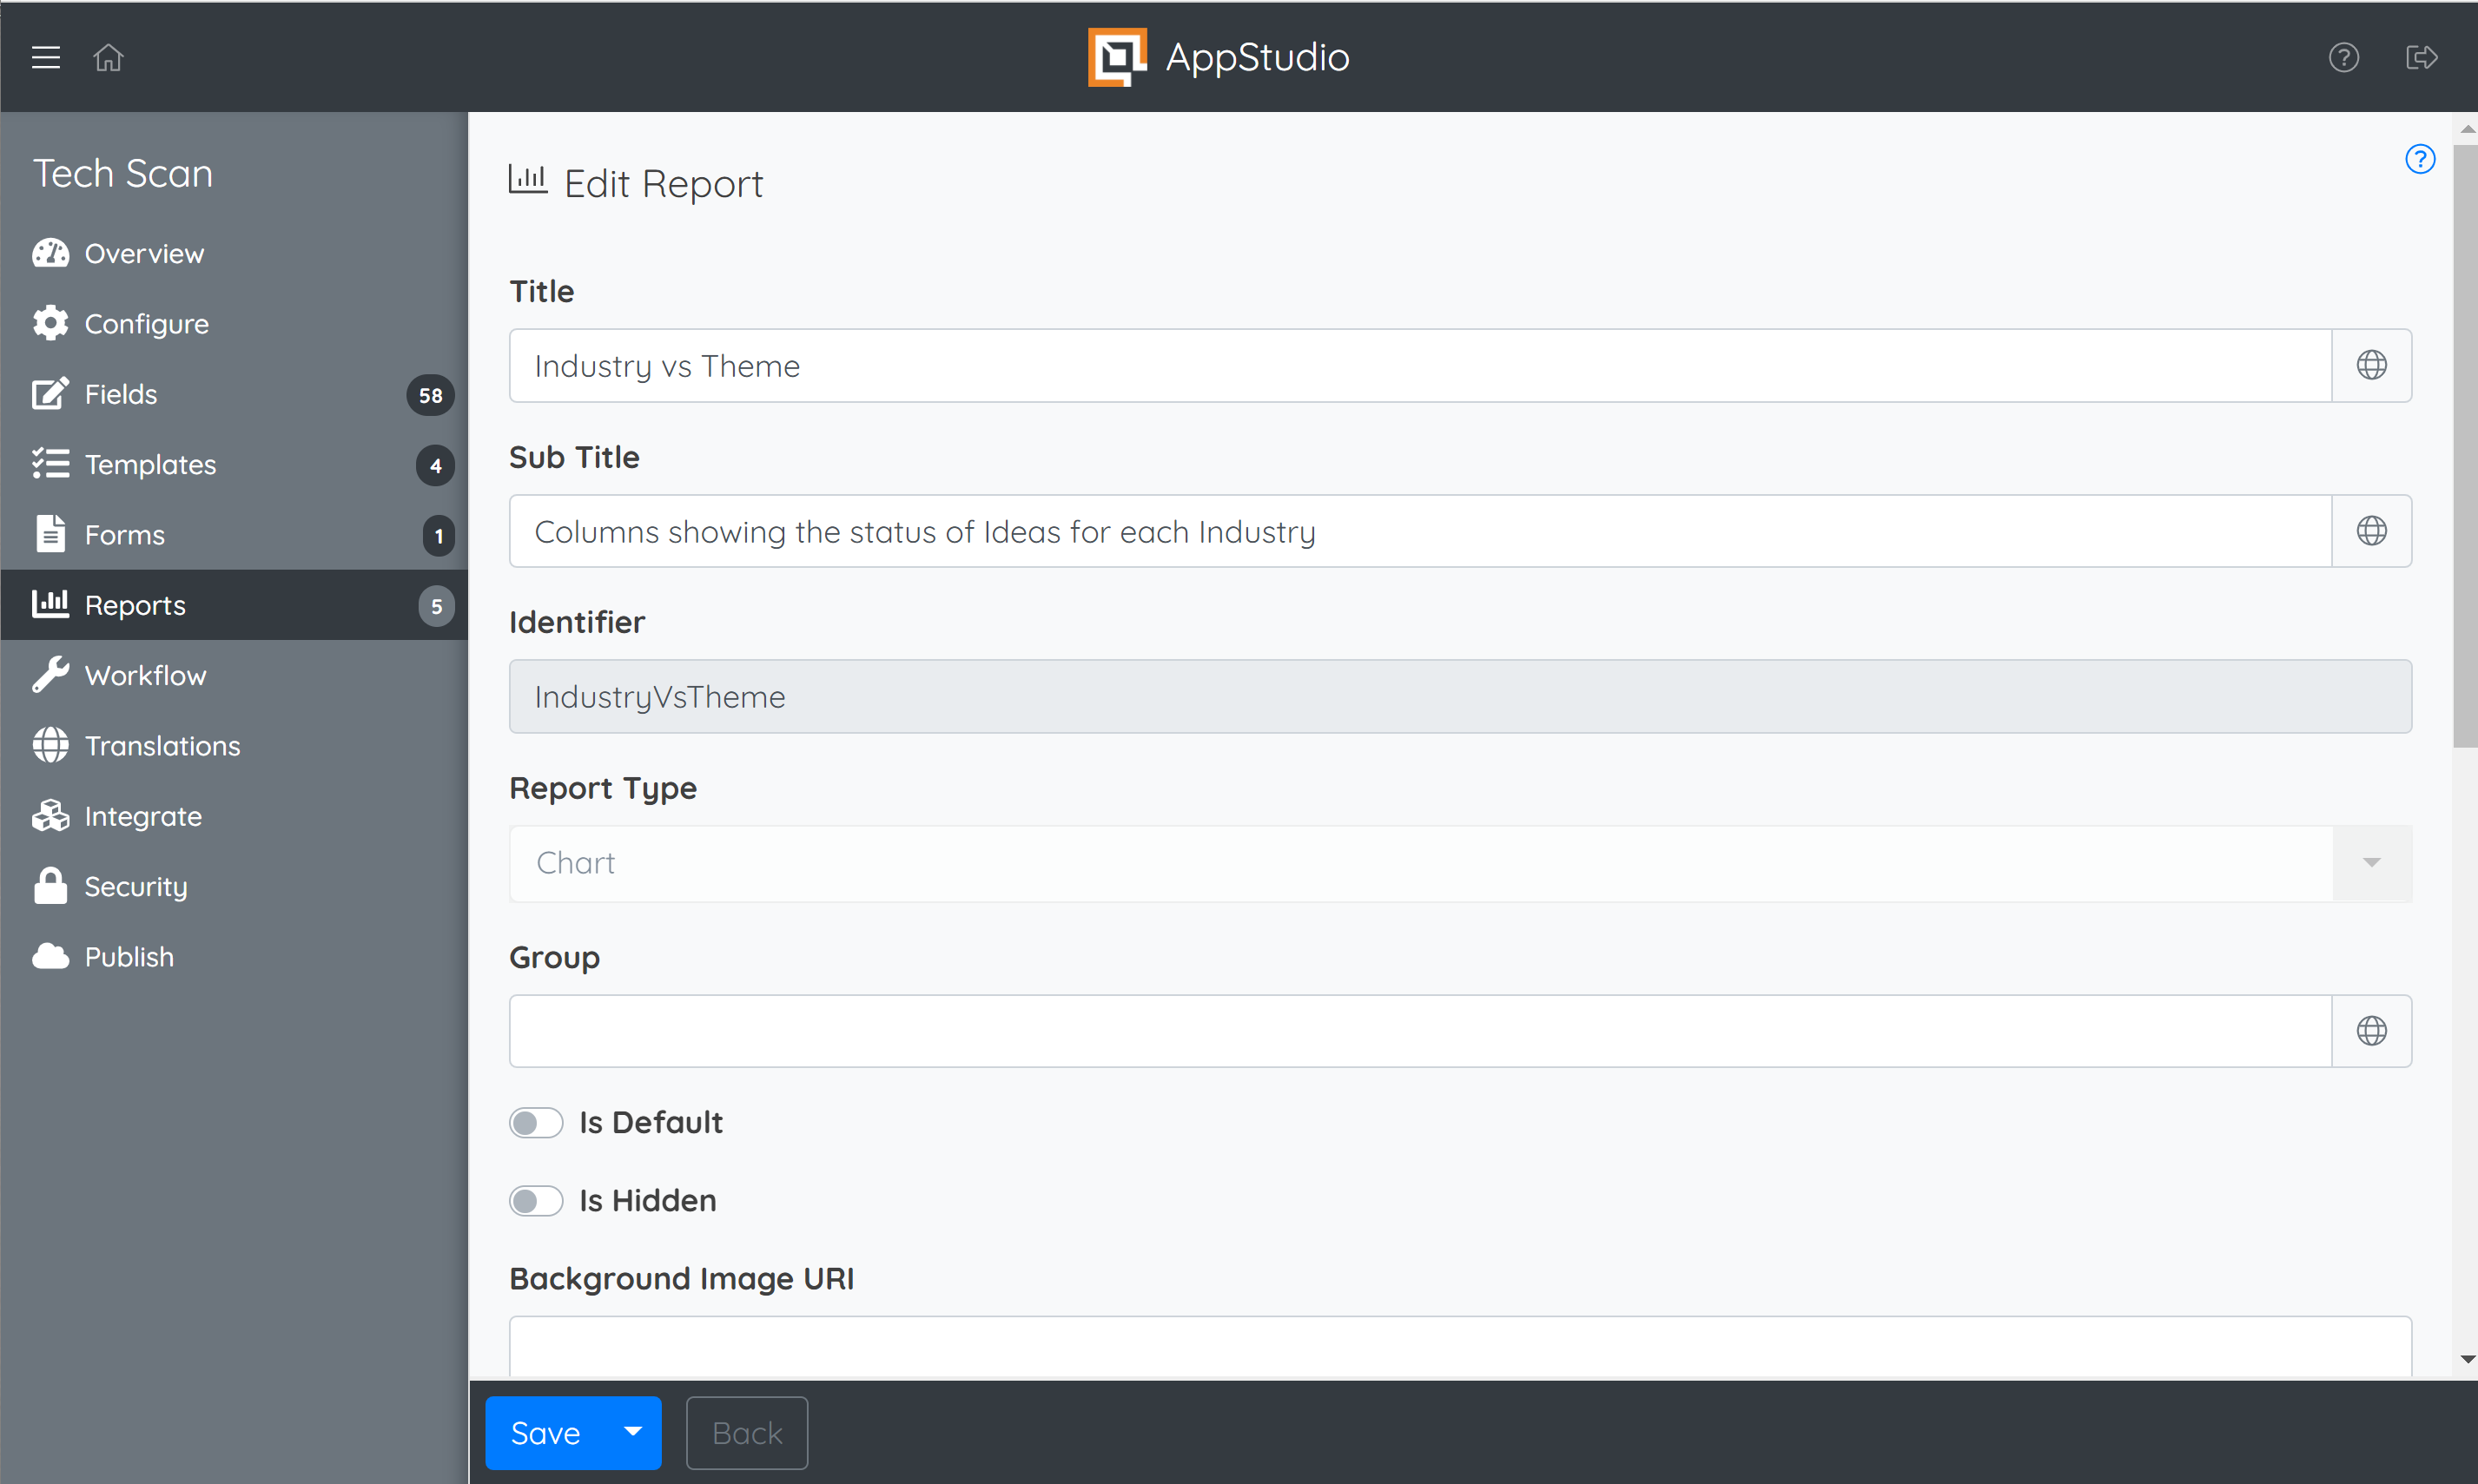2478x1484 pixels.
Task: Select Reports in the sidebar
Action: pos(234,604)
